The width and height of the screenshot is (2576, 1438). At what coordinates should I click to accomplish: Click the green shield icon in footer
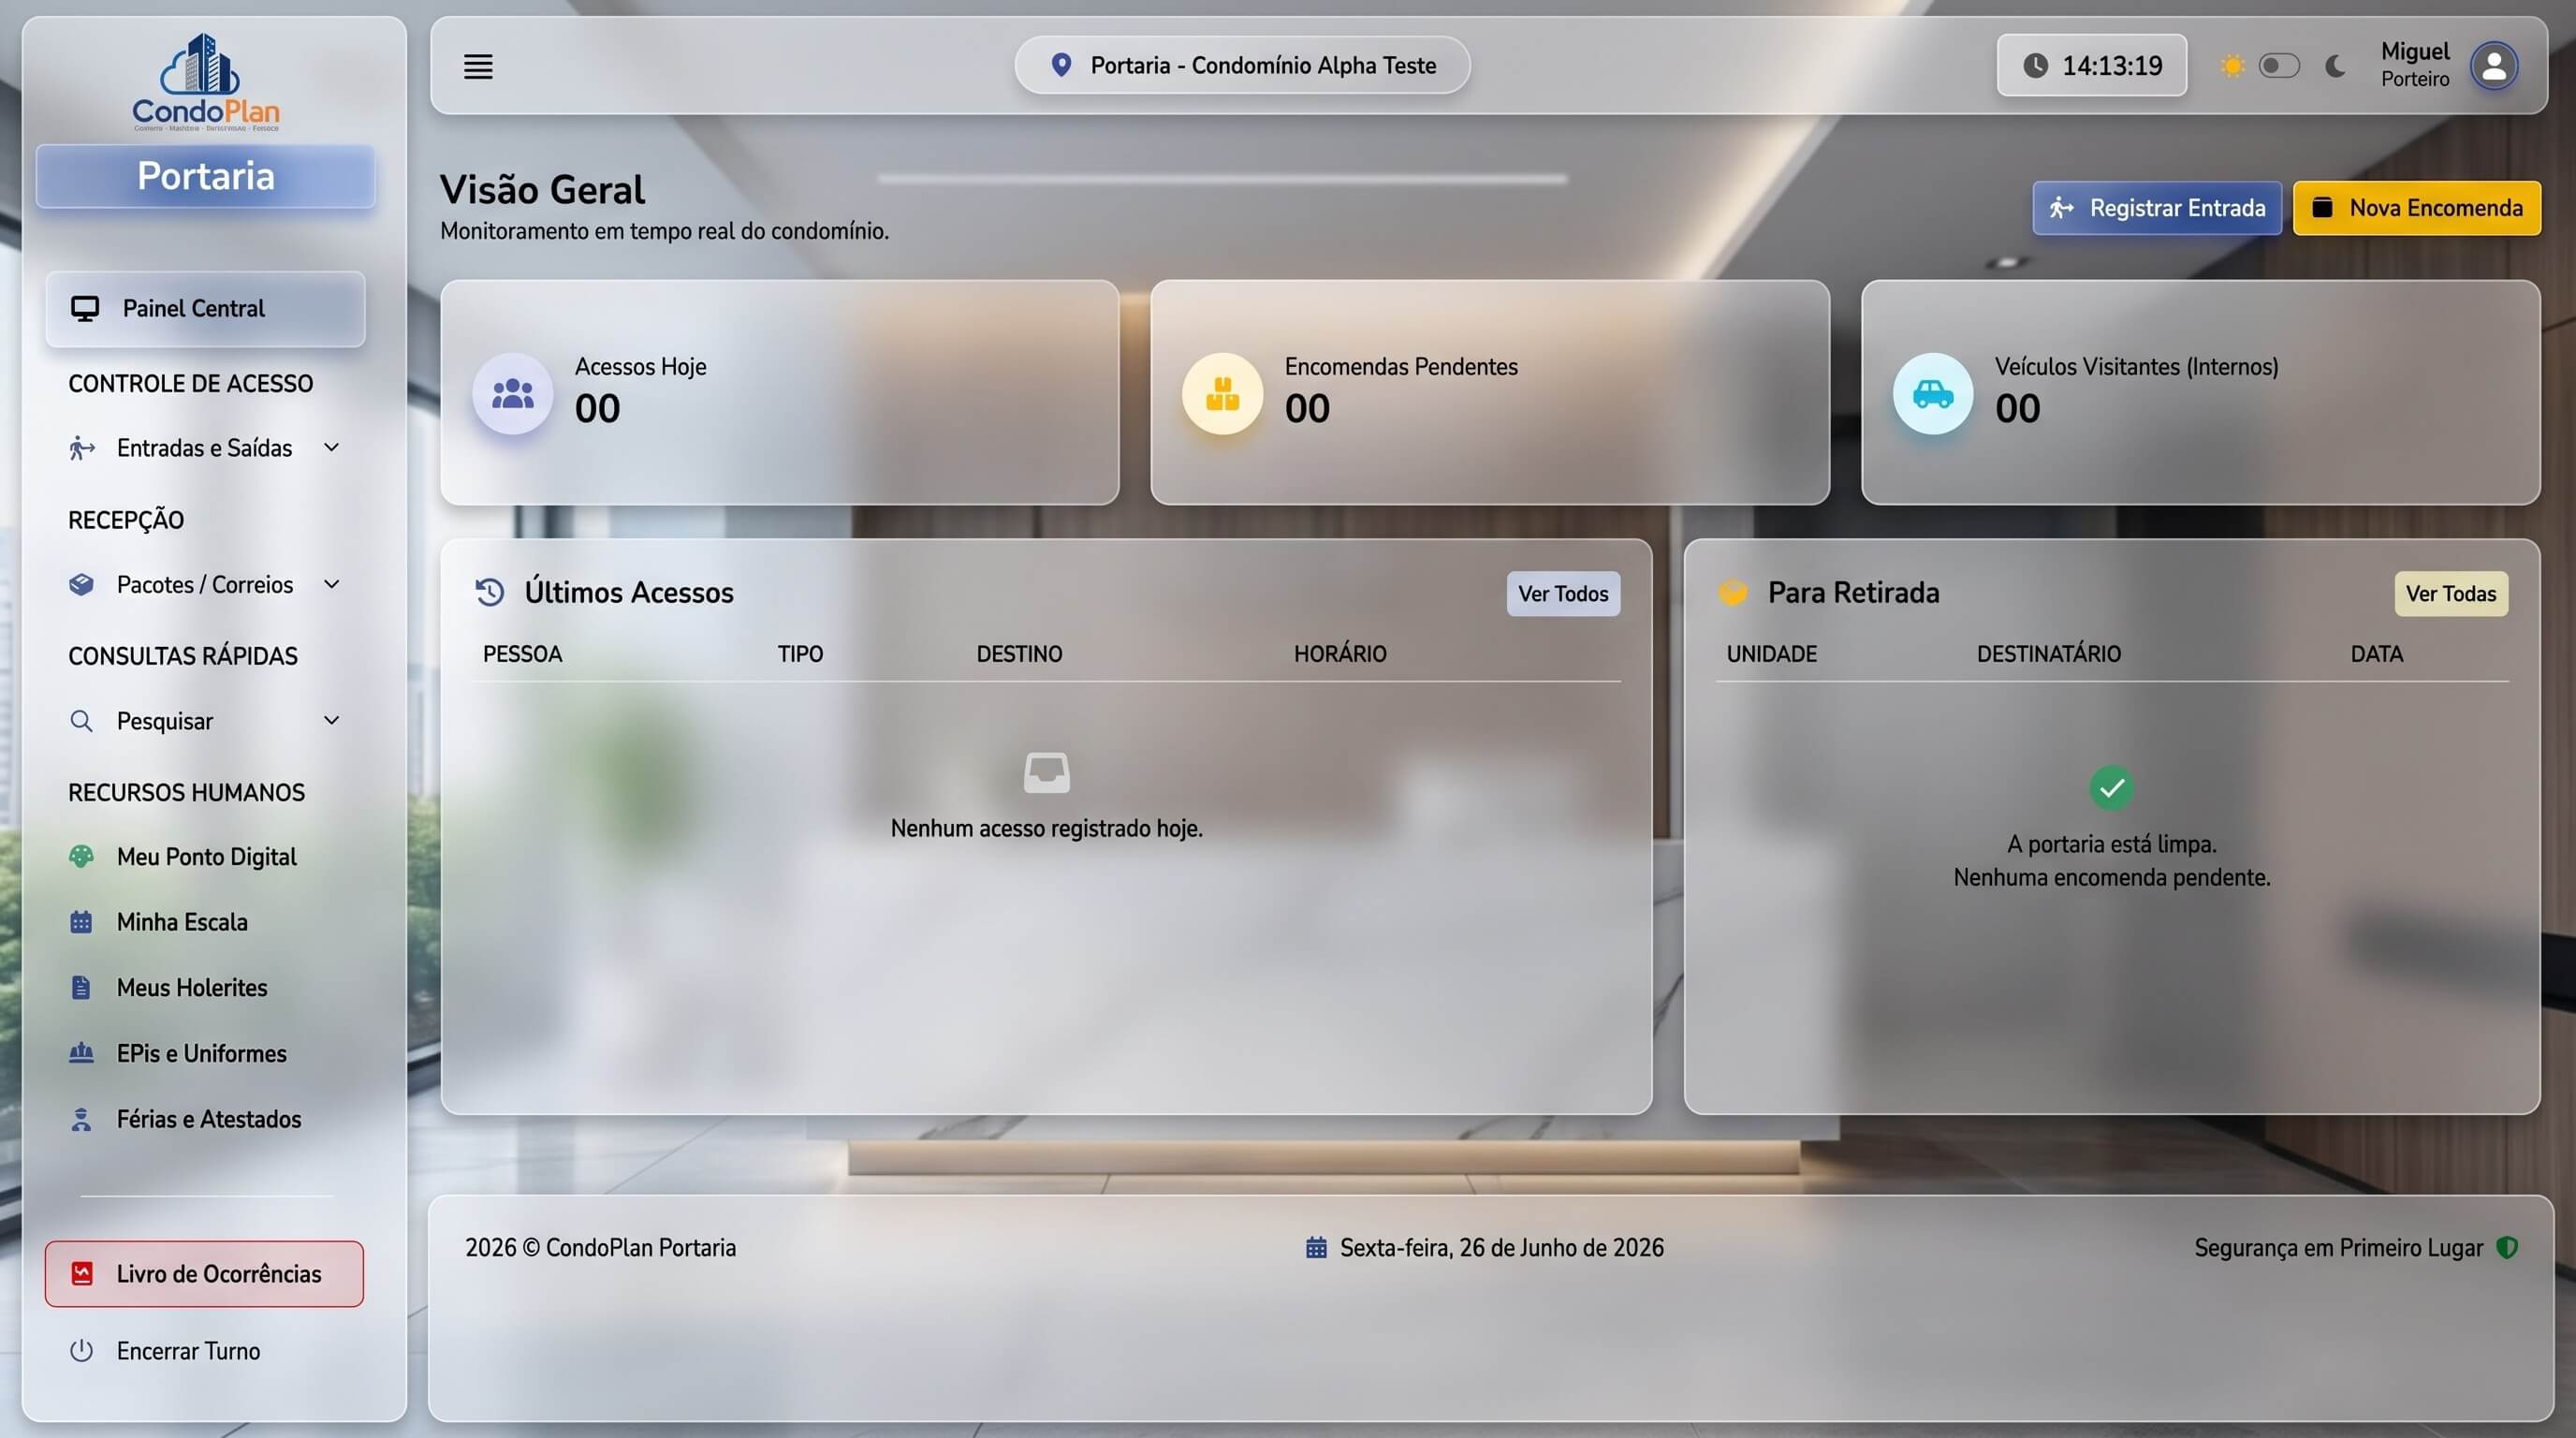coord(2507,1247)
